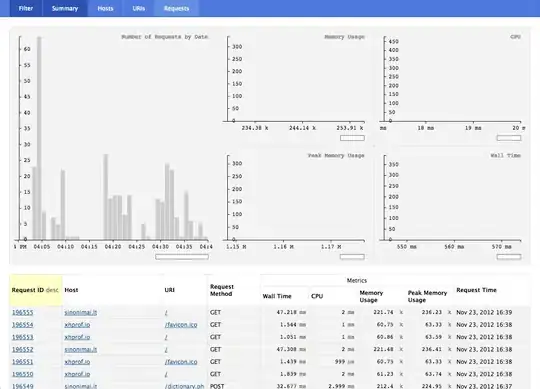
Task: Click the slider under Peak Memory Usage chart
Action: tap(352, 257)
